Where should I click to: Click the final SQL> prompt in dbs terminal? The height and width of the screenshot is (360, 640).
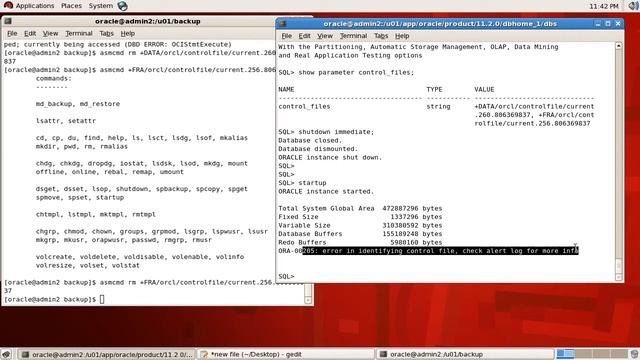[286, 276]
